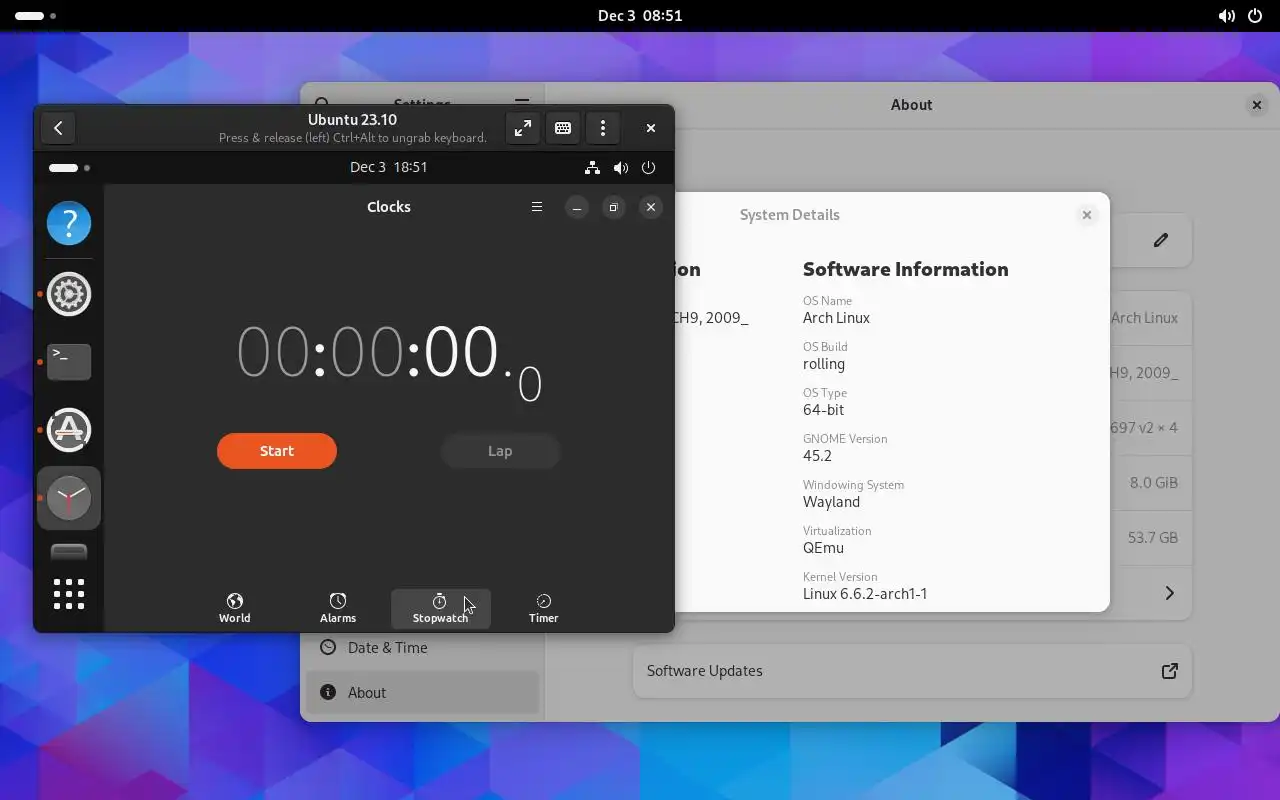This screenshot has height=800, width=1280.
Task: Close the Ubuntu 23.10 Boxes window
Action: pos(651,128)
